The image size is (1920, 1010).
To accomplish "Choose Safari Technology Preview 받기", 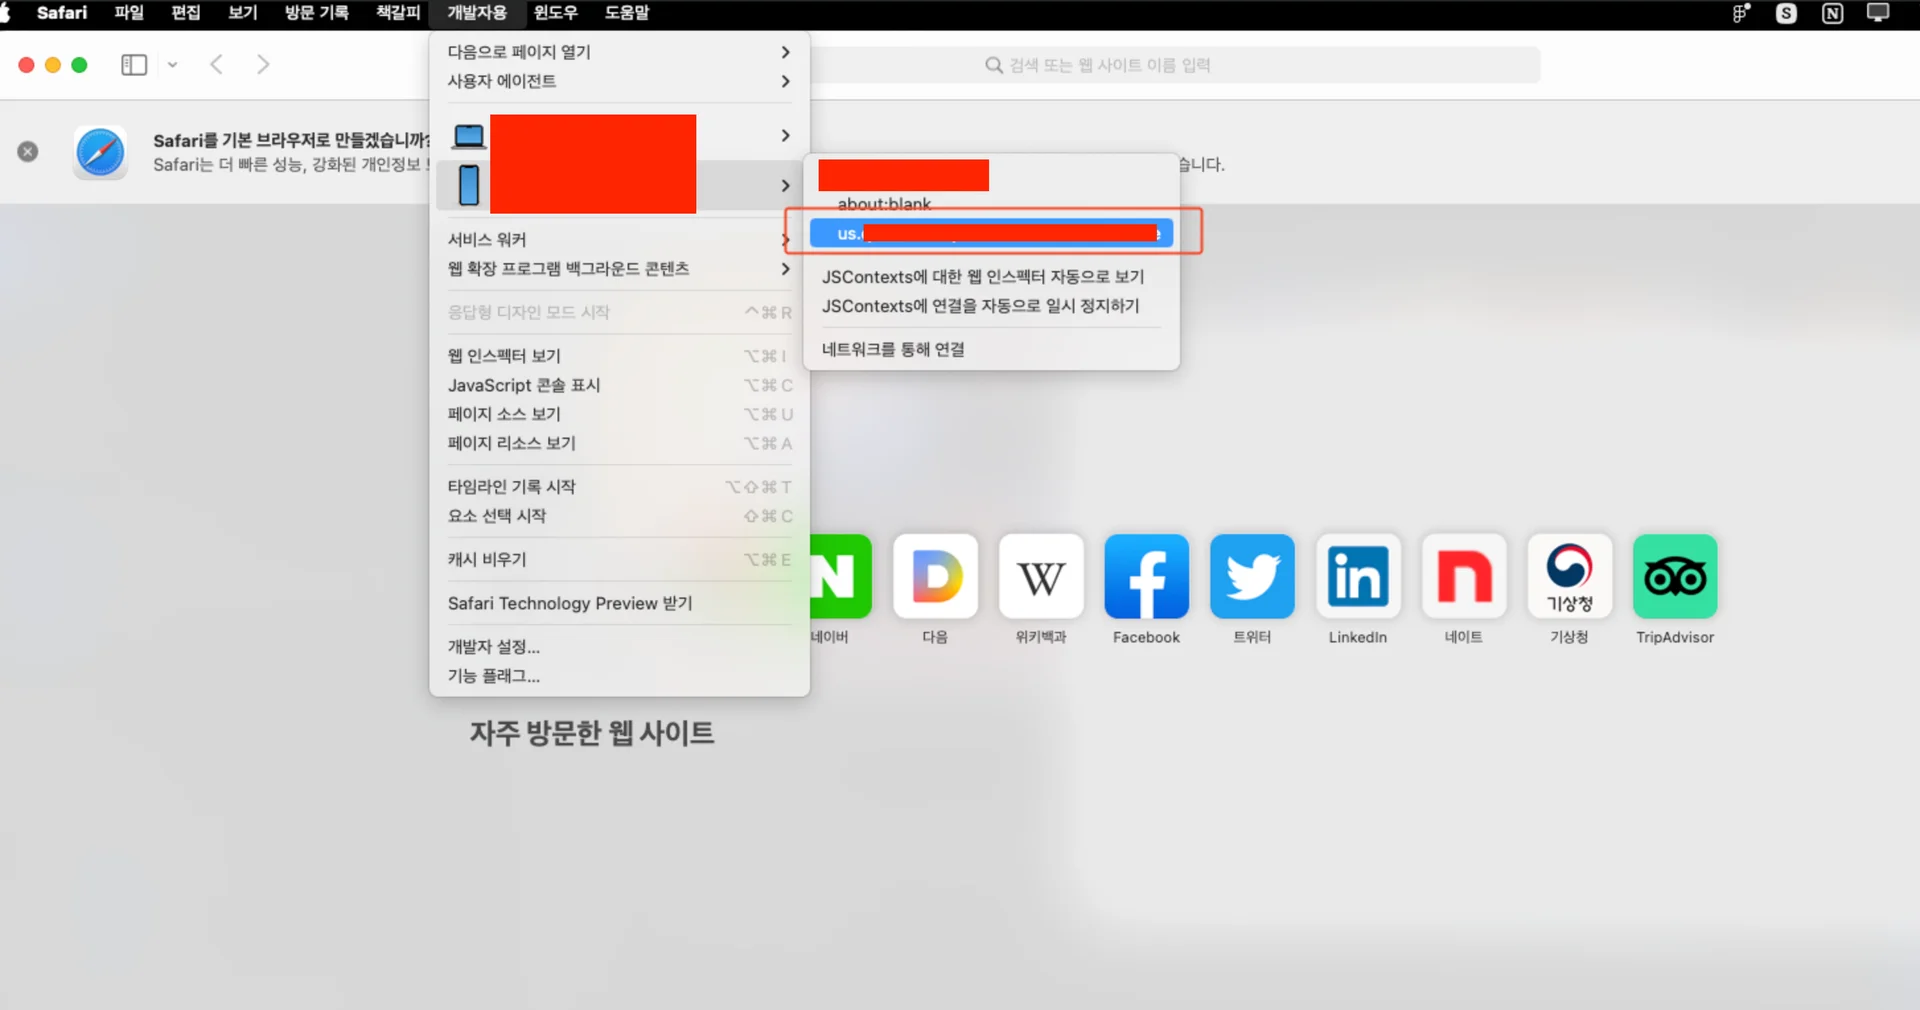I will [620, 603].
